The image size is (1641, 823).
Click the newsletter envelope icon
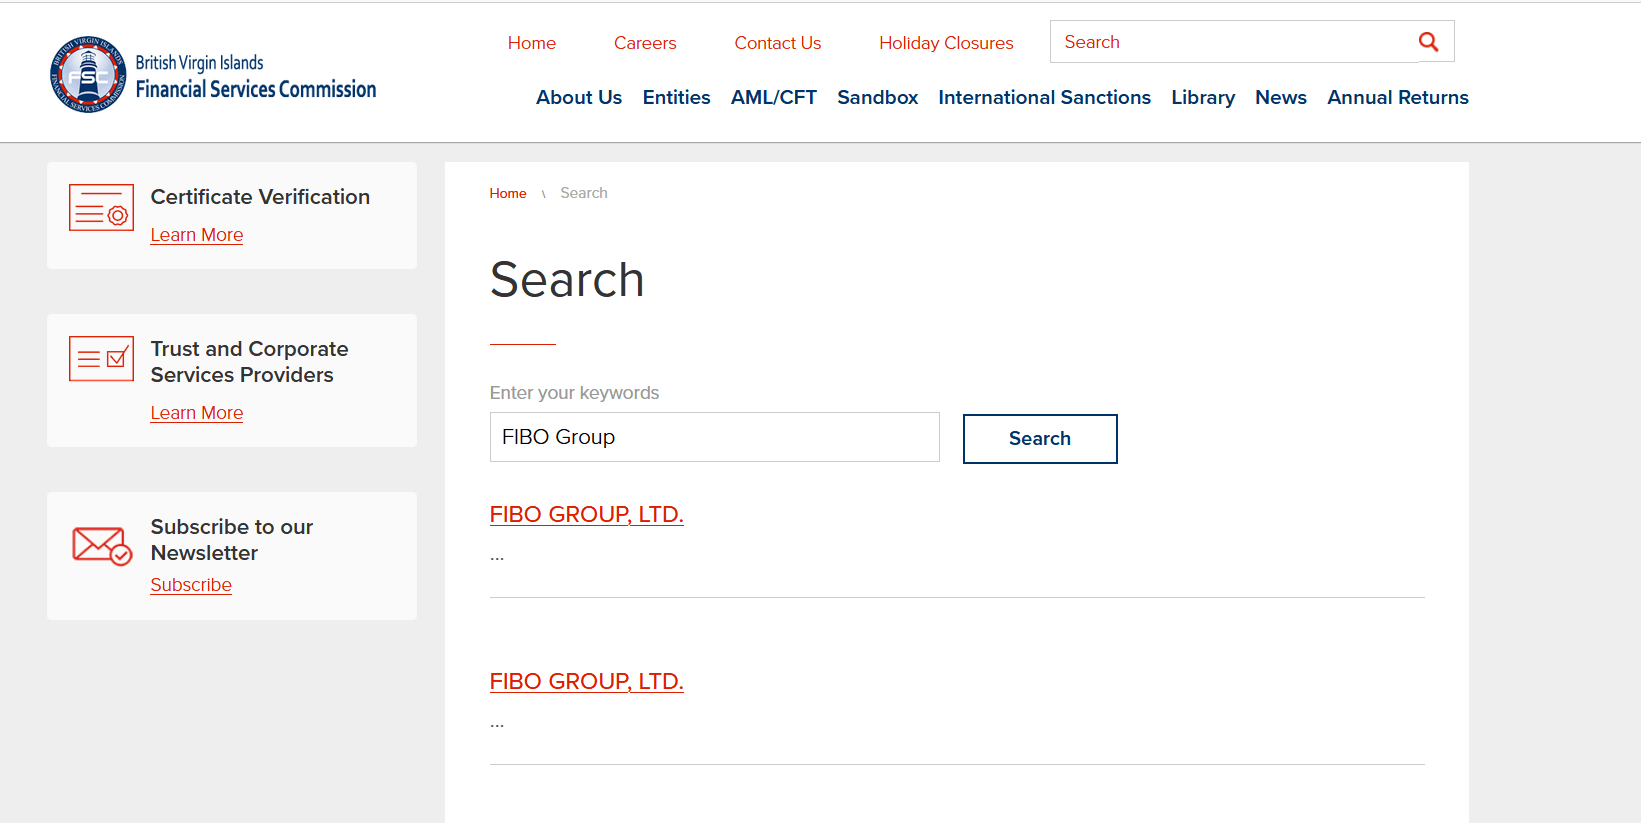(x=102, y=546)
